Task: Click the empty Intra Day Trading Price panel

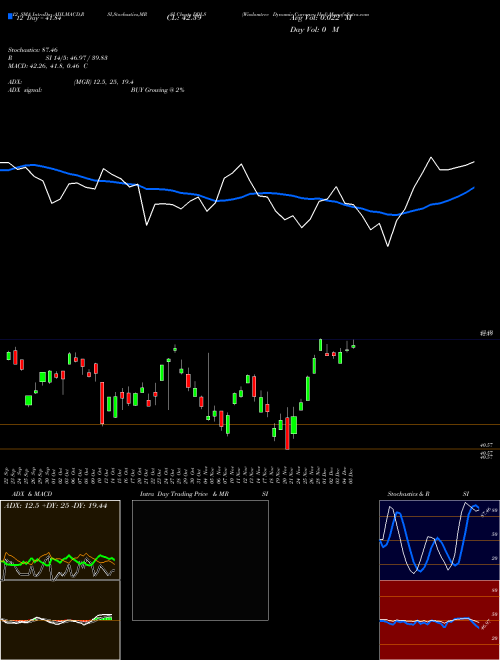Action: tap(200, 560)
